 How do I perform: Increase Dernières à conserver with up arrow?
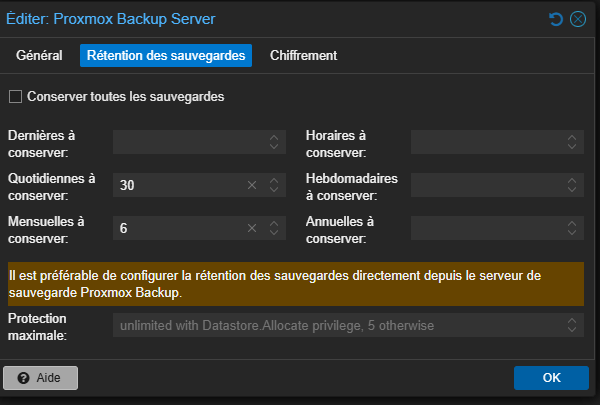[x=274, y=137]
